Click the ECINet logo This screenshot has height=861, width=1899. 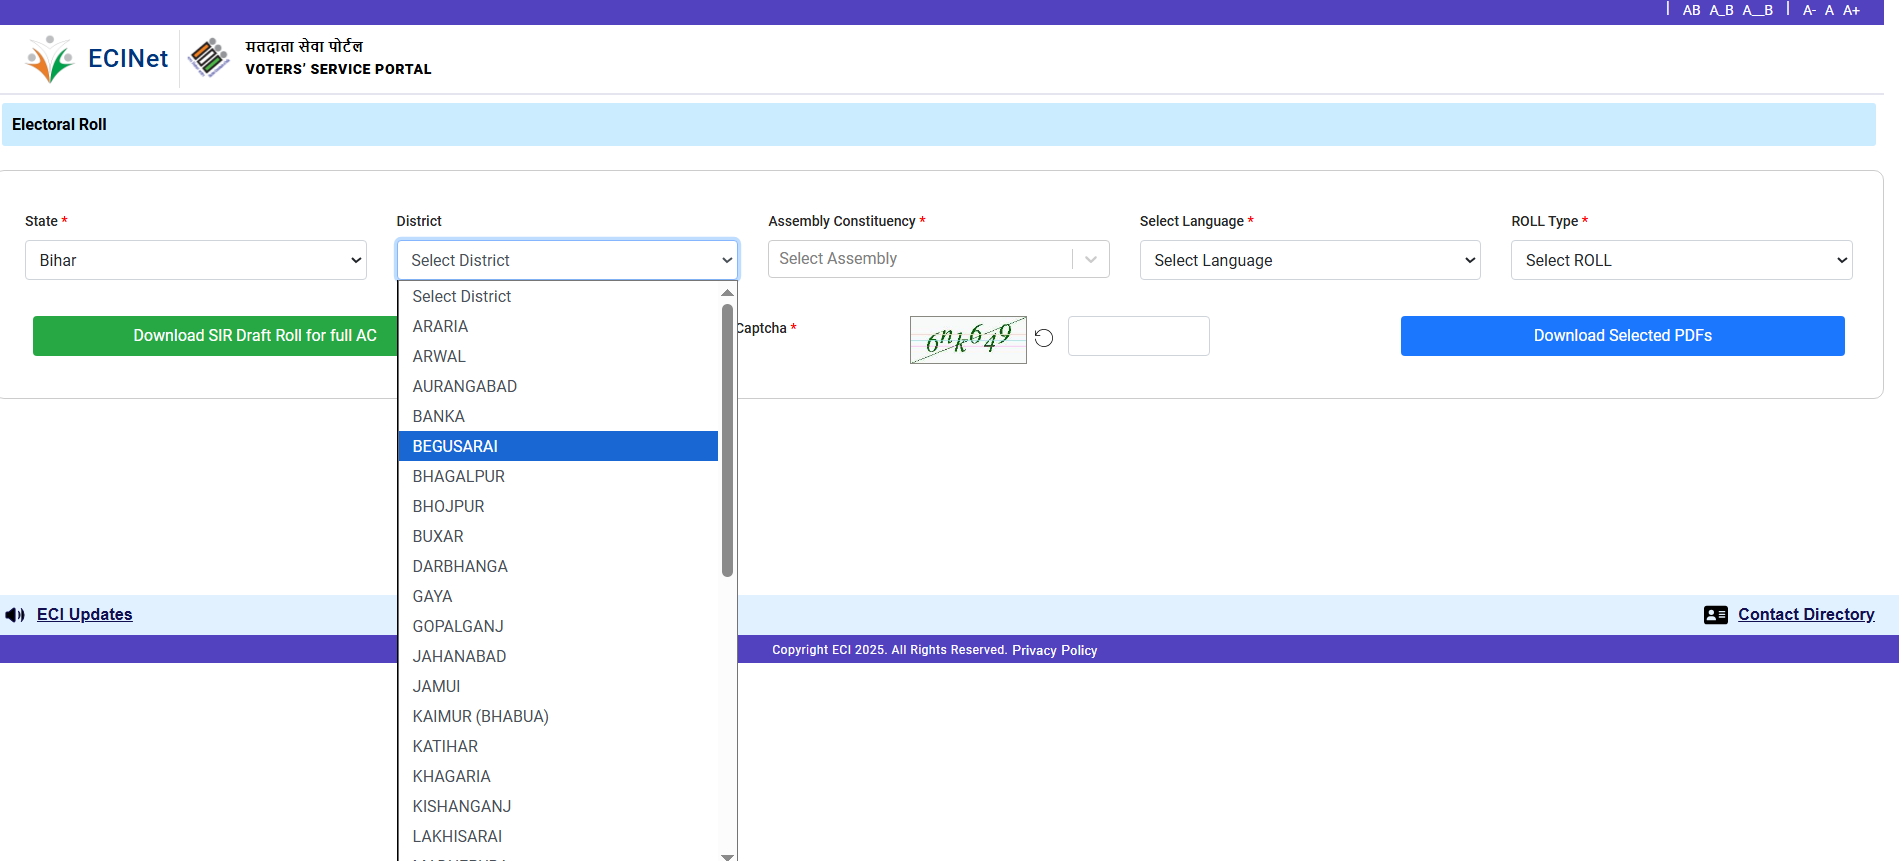[97, 59]
